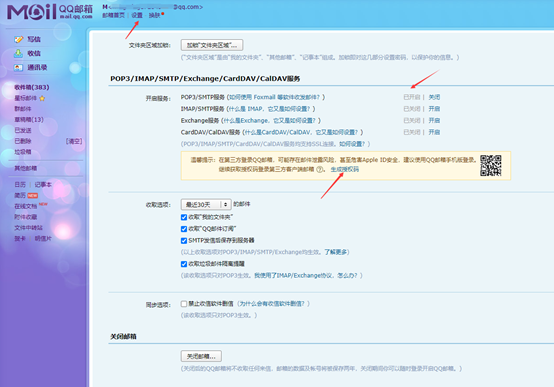Click the 生成授权码 link
The width and height of the screenshot is (554, 387).
[x=344, y=169]
